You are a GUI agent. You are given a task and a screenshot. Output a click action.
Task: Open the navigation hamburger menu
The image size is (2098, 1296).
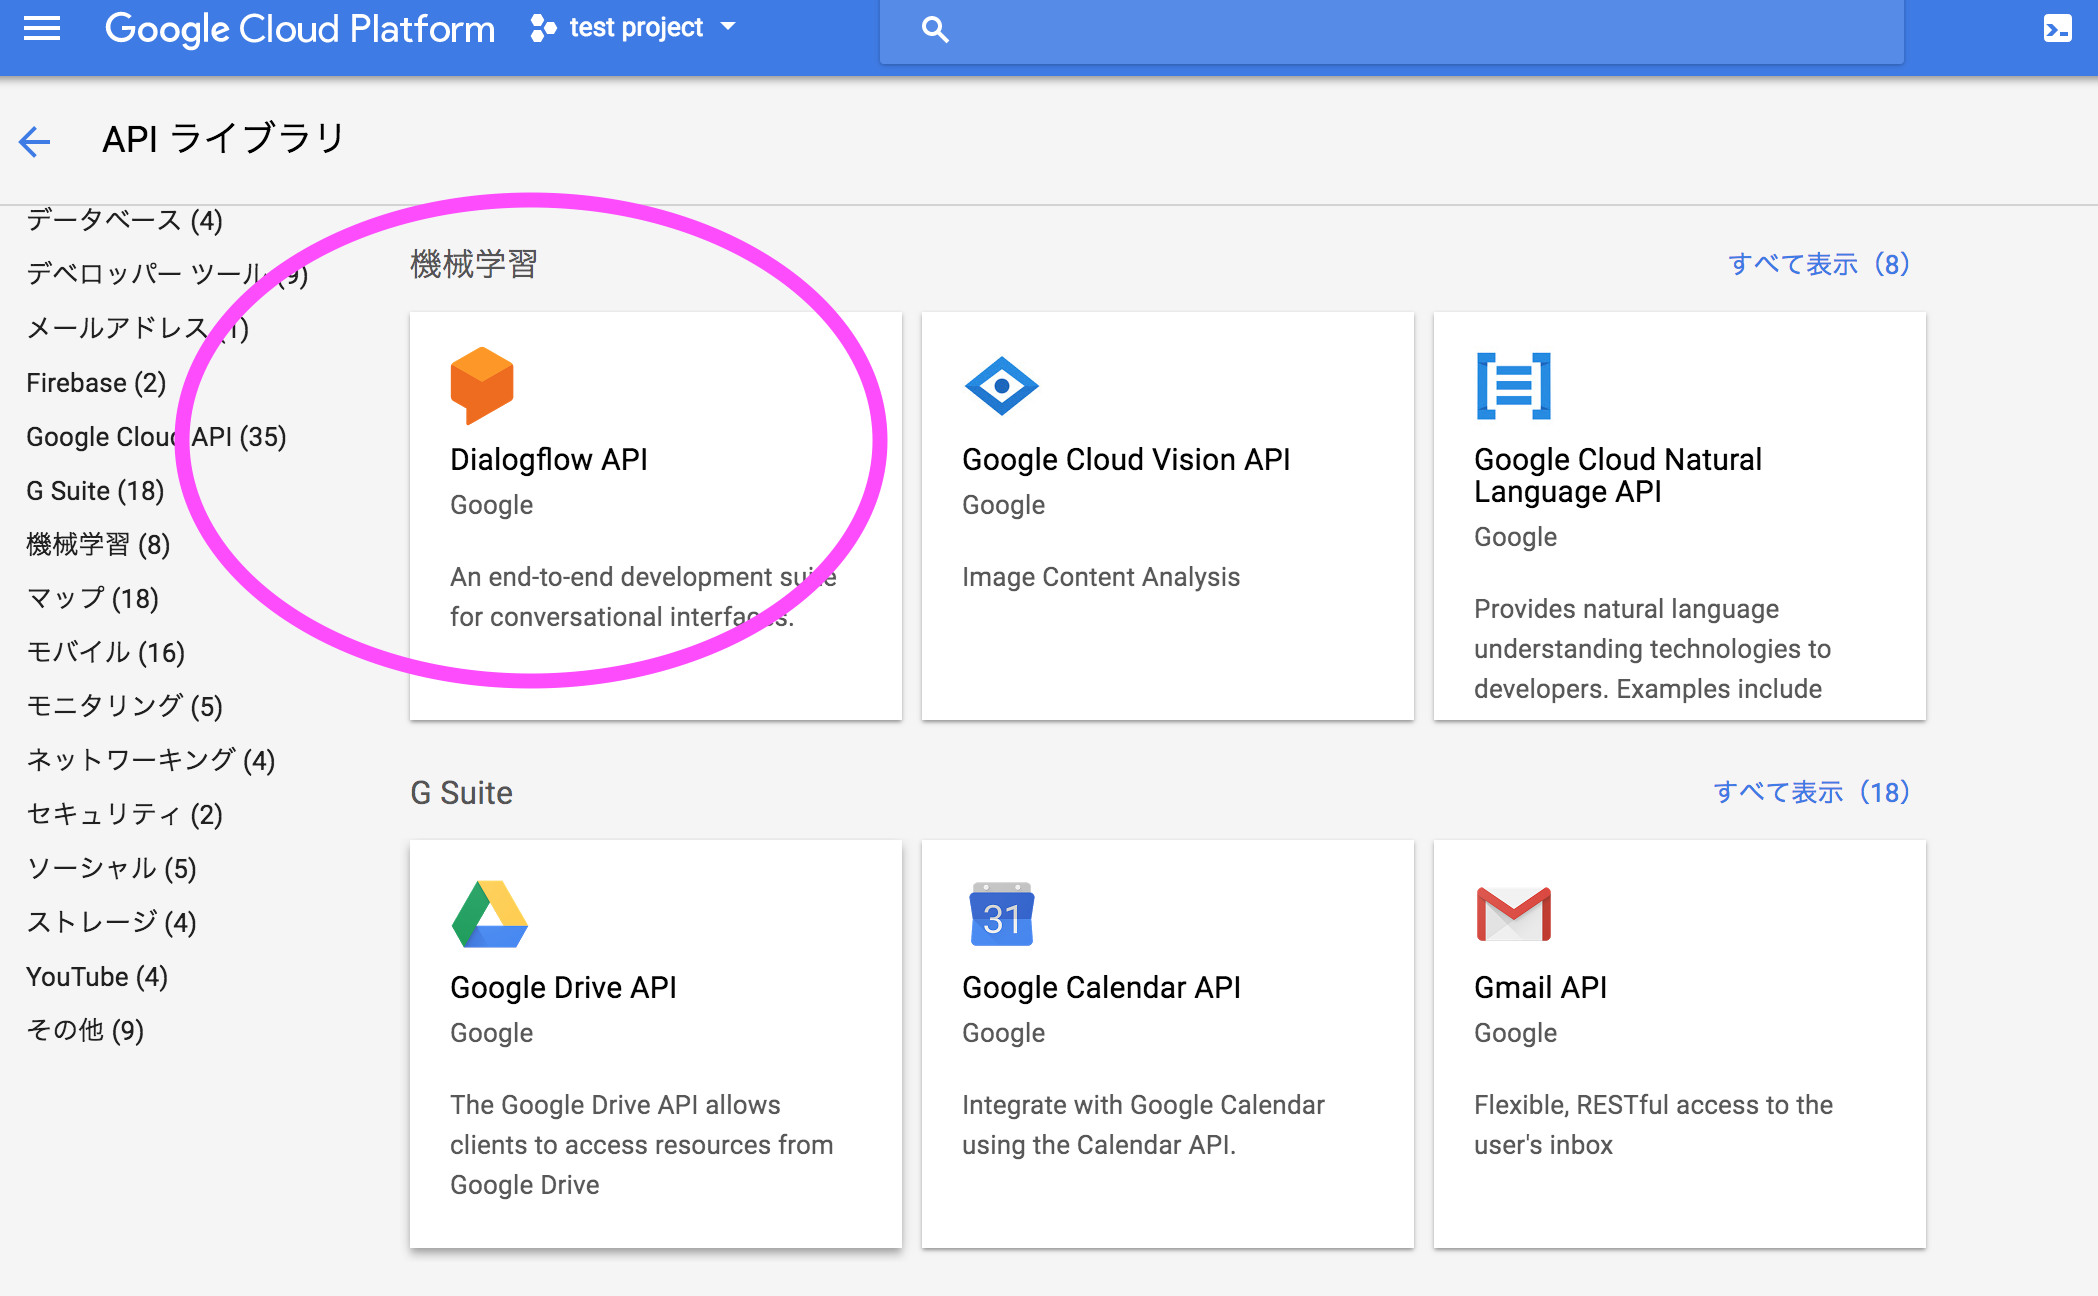40,28
